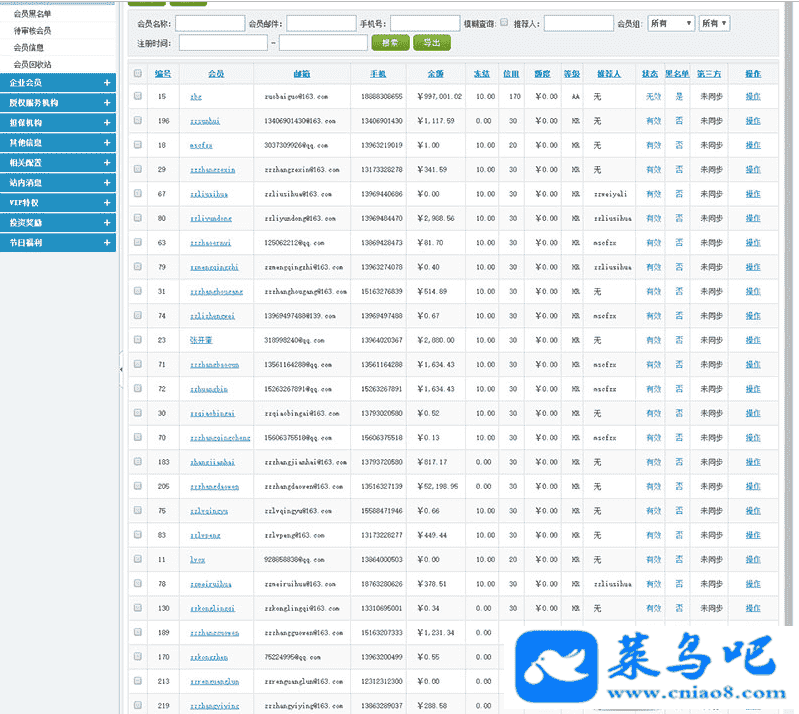
Task: Click plus icon beside 投资奖励
Action: 107,223
